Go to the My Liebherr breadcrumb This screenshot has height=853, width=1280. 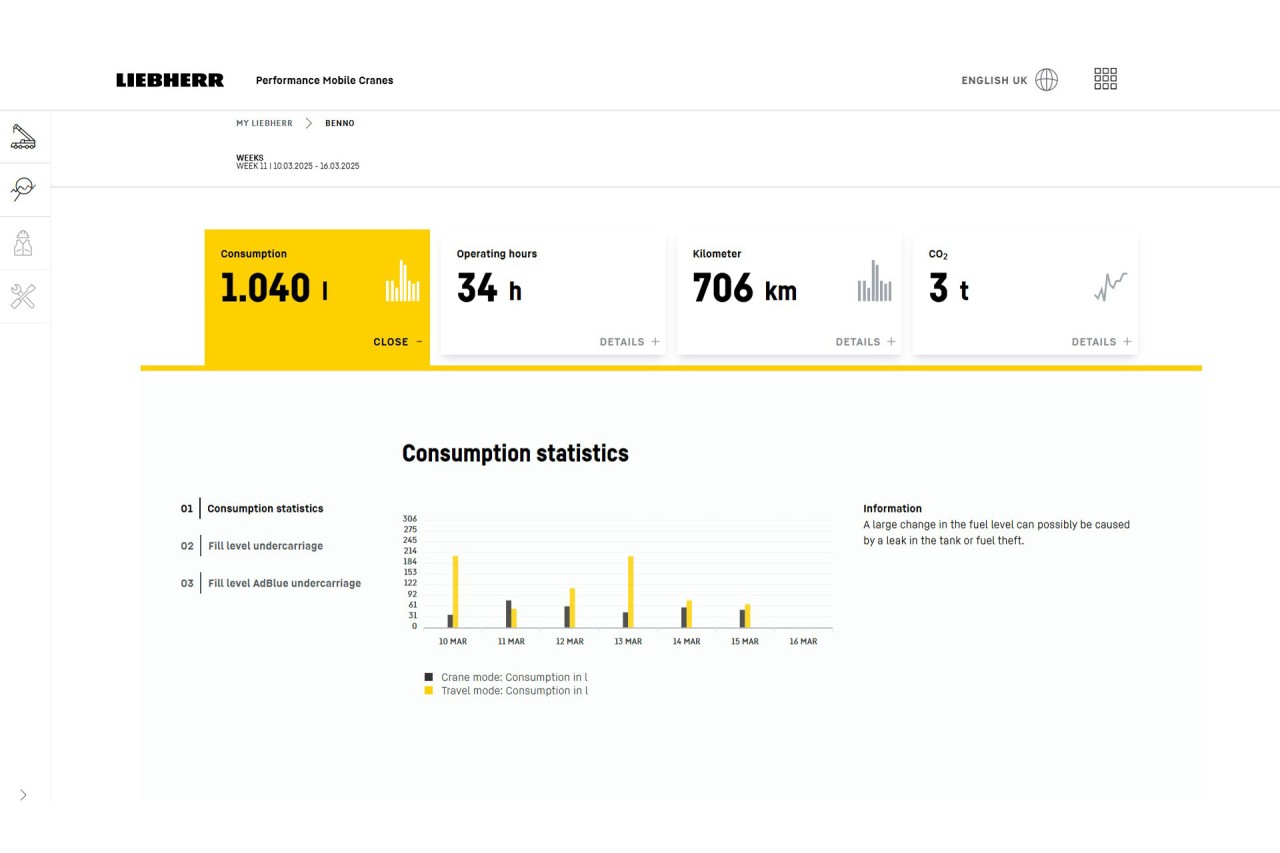click(264, 124)
